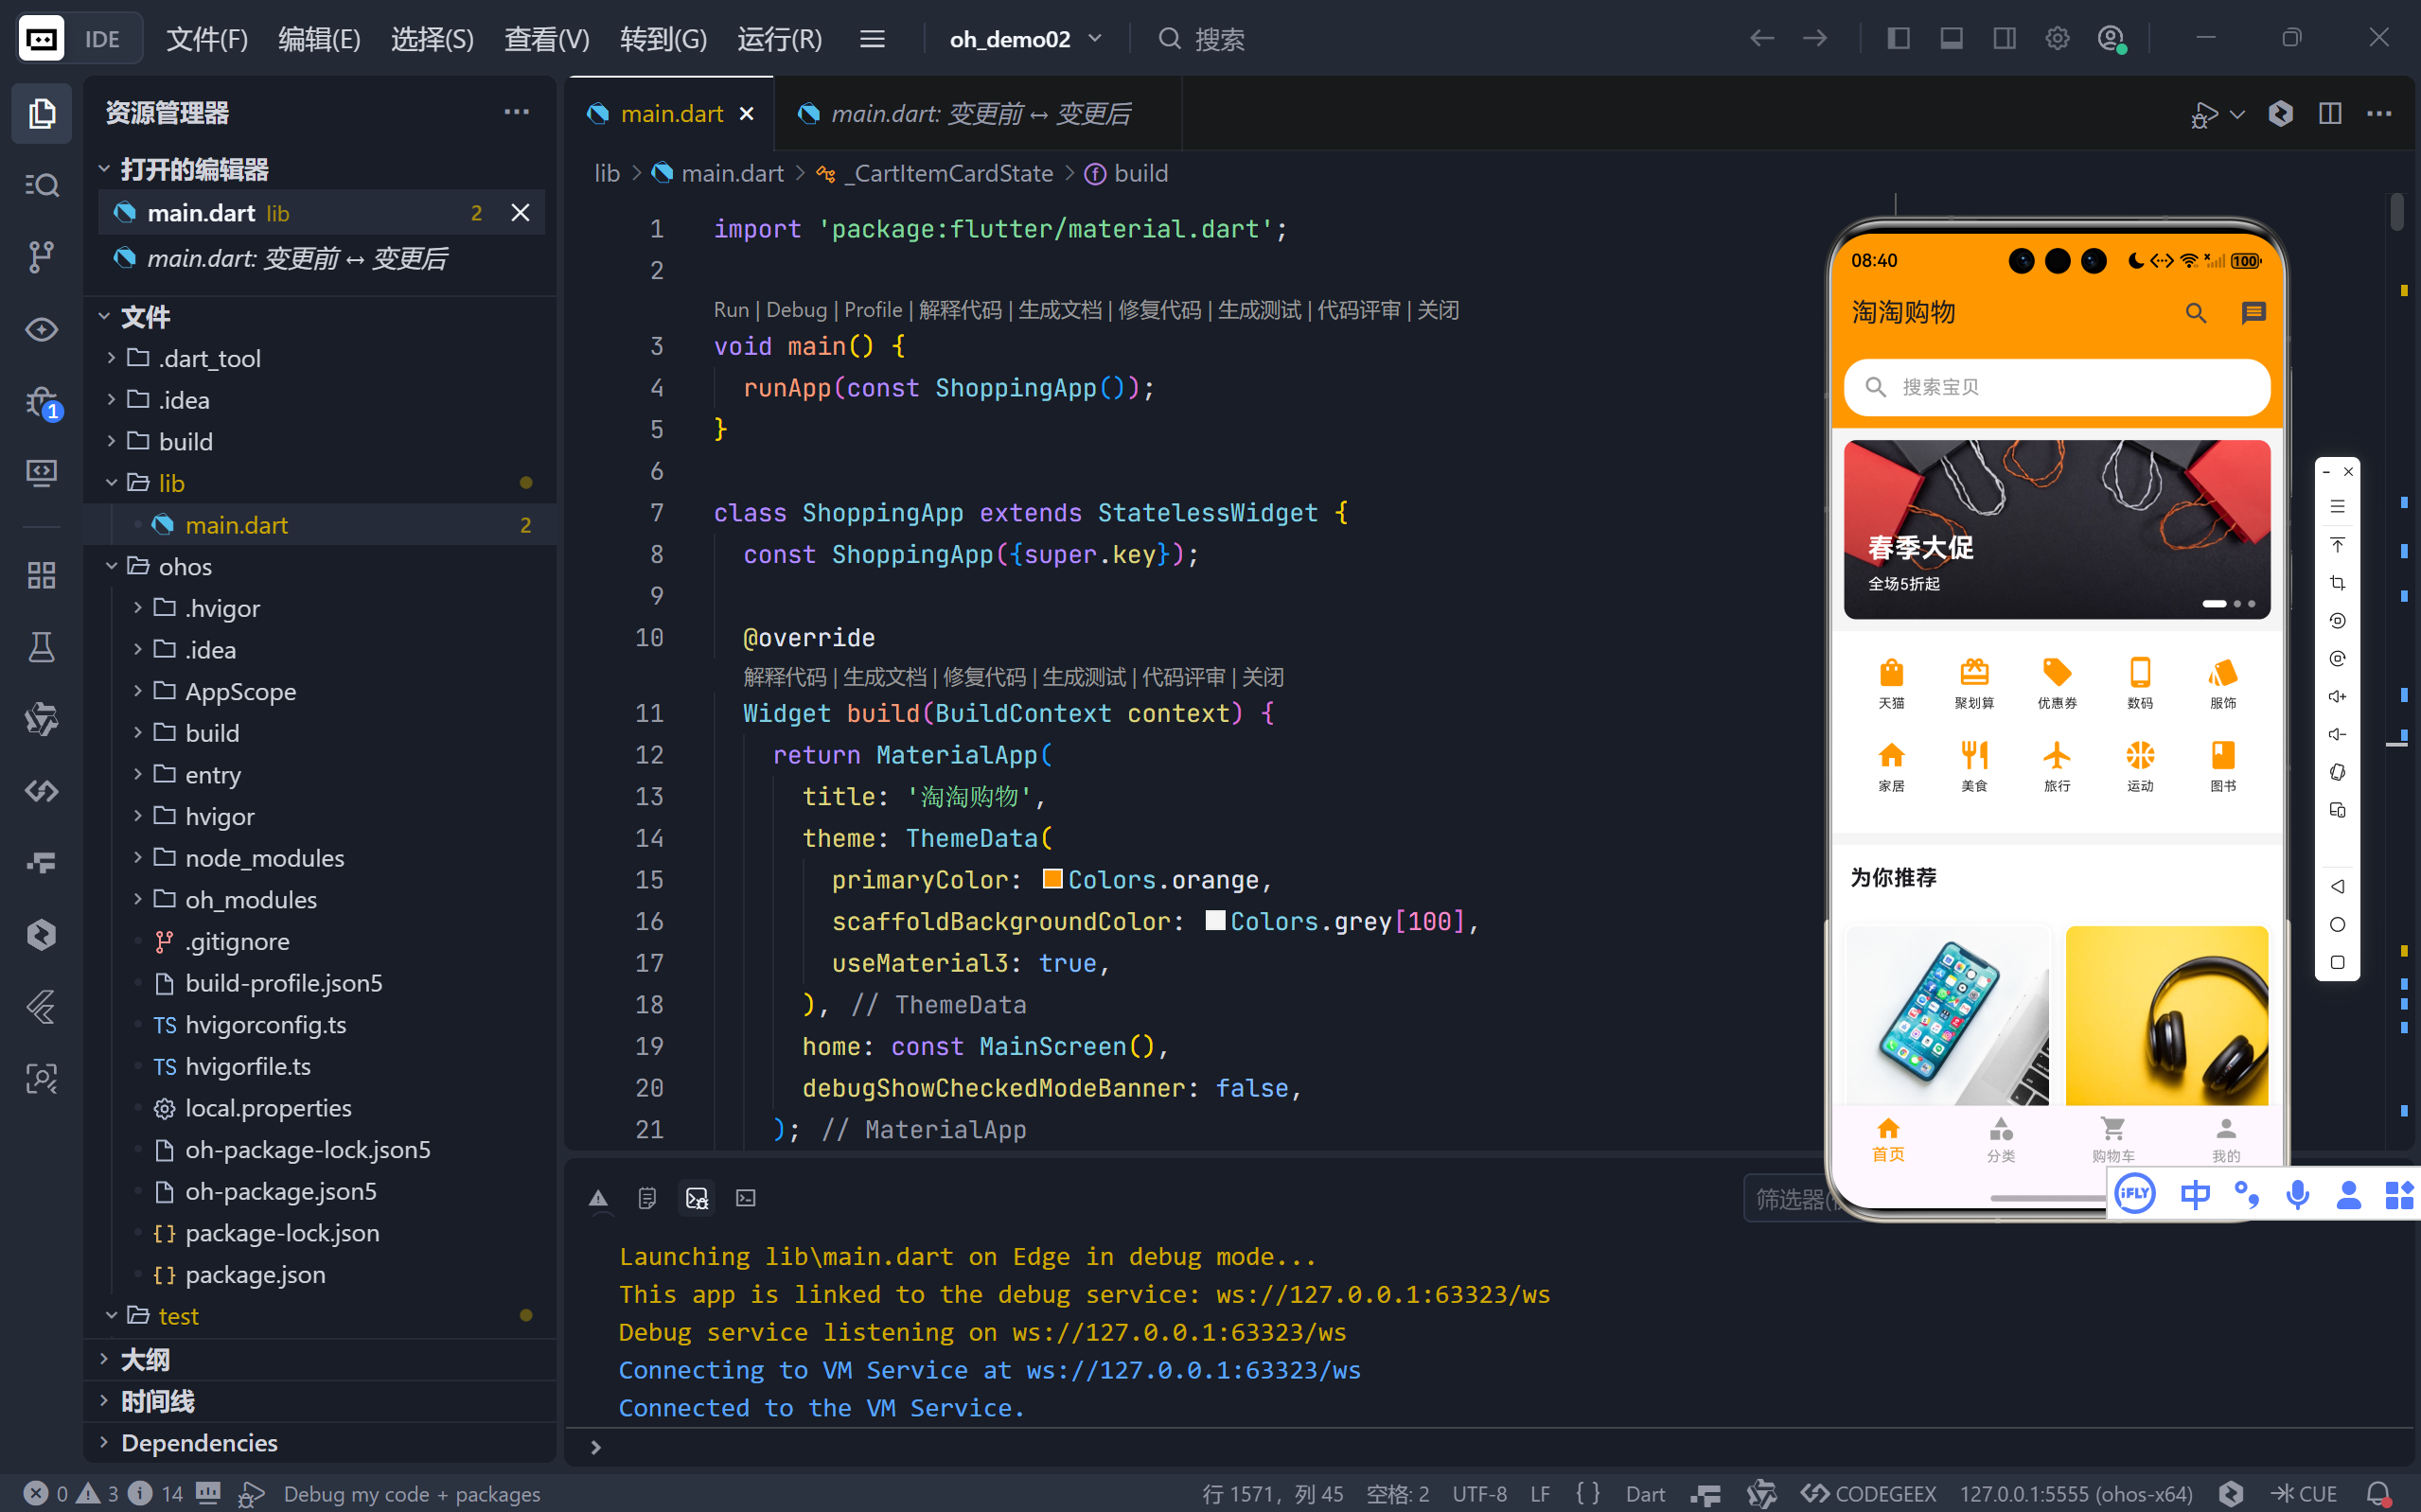The width and height of the screenshot is (2421, 1512).
Task: Click the debug console panel icon
Action: [697, 1197]
